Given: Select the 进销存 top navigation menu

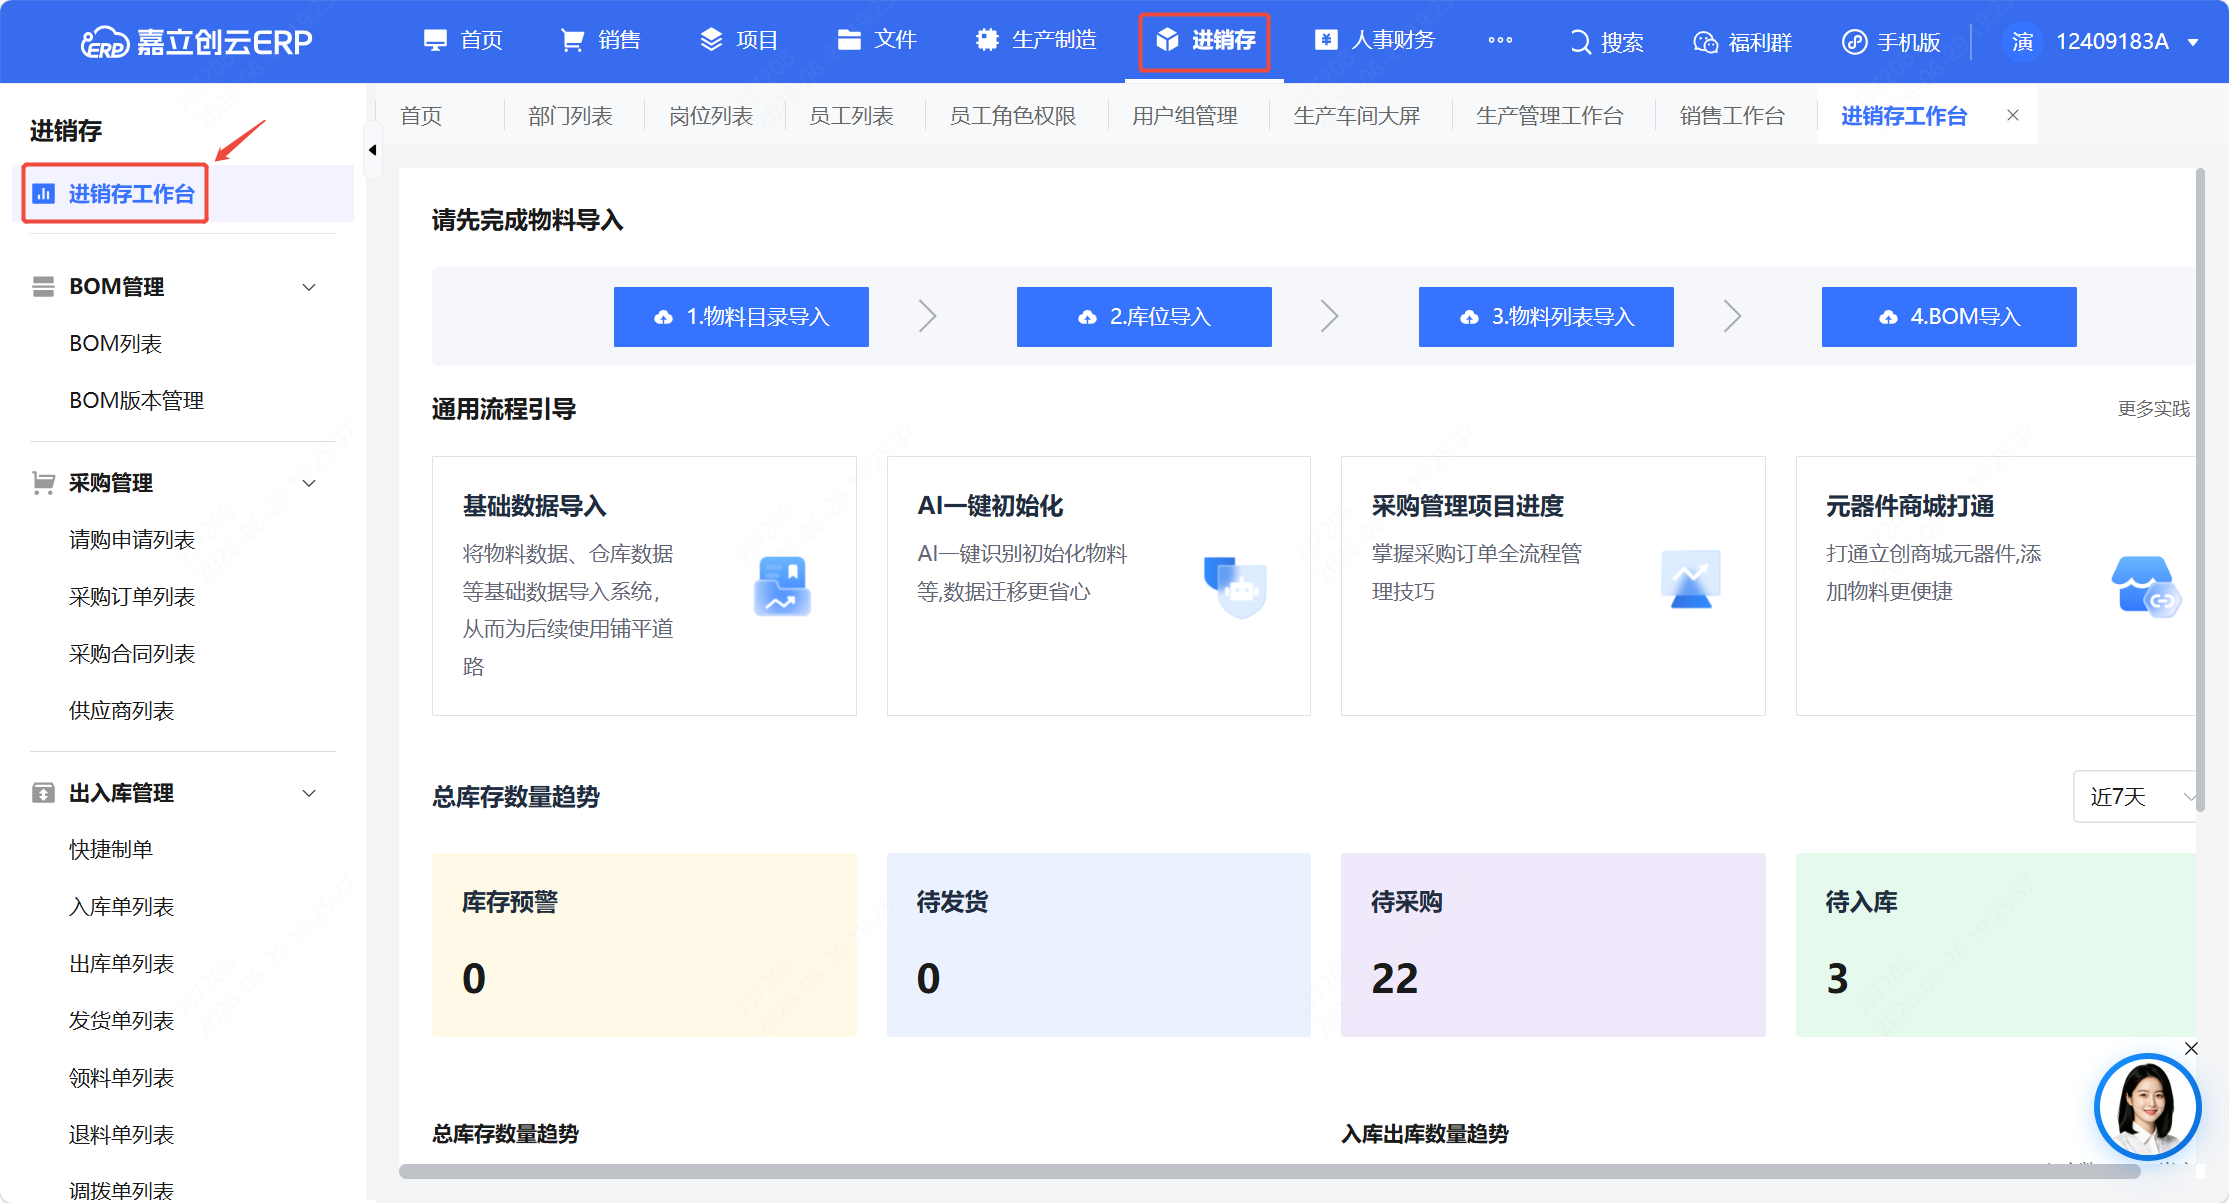Looking at the screenshot, I should [1205, 41].
